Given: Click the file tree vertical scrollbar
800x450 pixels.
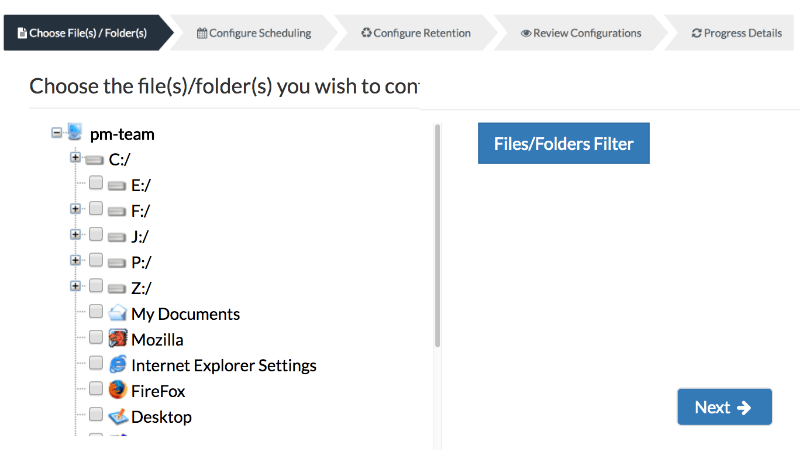Looking at the screenshot, I should click(437, 236).
